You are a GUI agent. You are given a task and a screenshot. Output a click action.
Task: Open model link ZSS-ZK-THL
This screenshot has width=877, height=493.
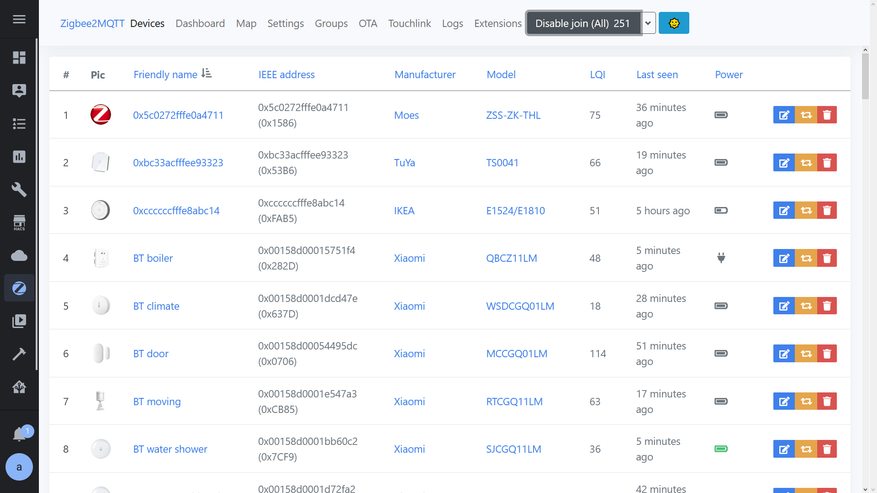coord(513,115)
